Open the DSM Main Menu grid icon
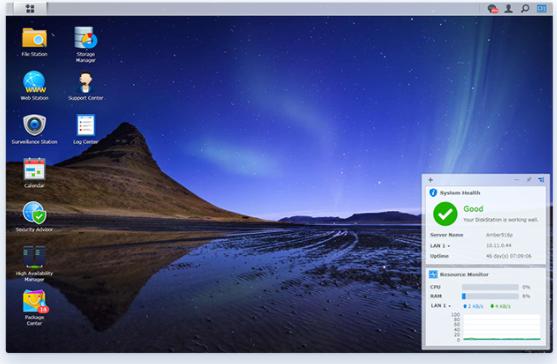 (30, 9)
